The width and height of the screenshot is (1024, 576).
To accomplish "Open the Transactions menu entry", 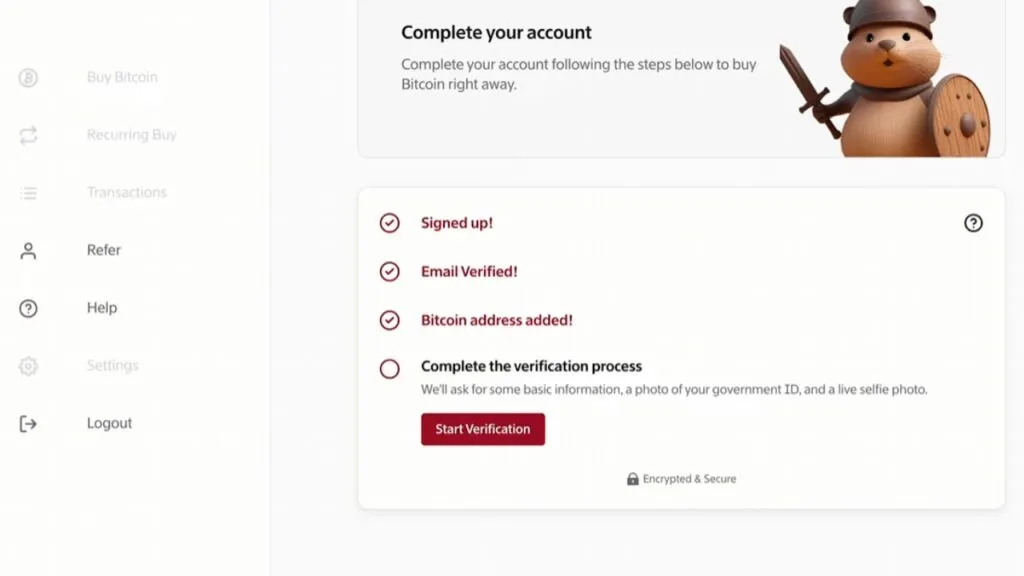I will (127, 193).
